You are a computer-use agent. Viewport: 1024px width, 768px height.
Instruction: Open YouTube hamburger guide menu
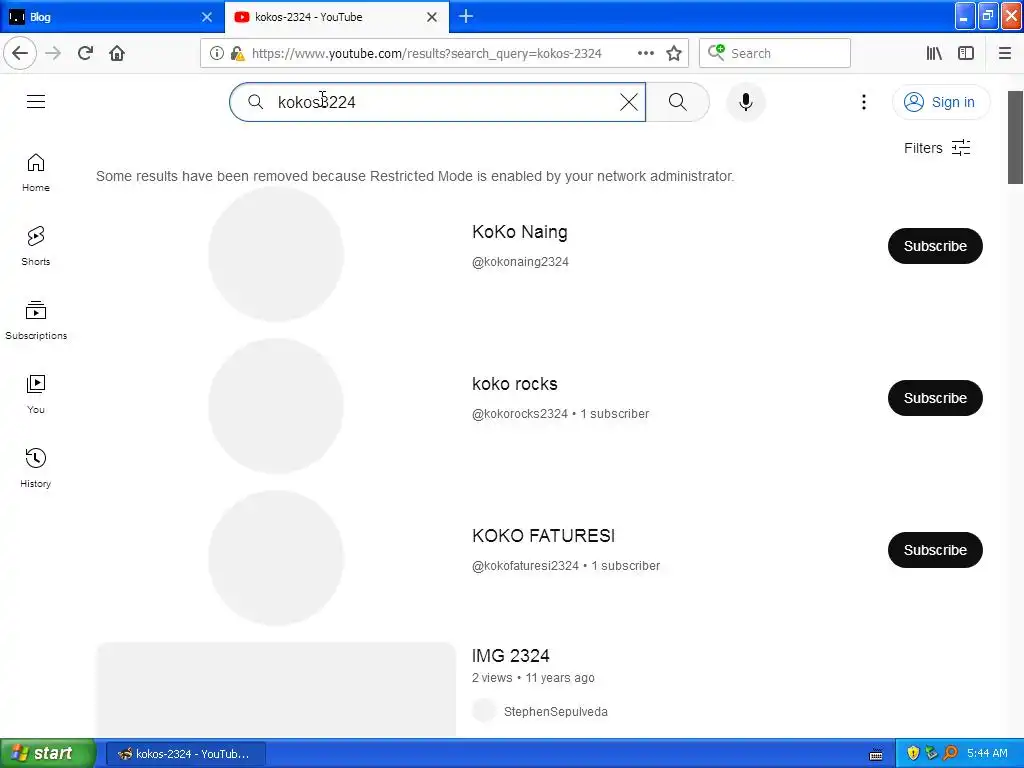[36, 102]
